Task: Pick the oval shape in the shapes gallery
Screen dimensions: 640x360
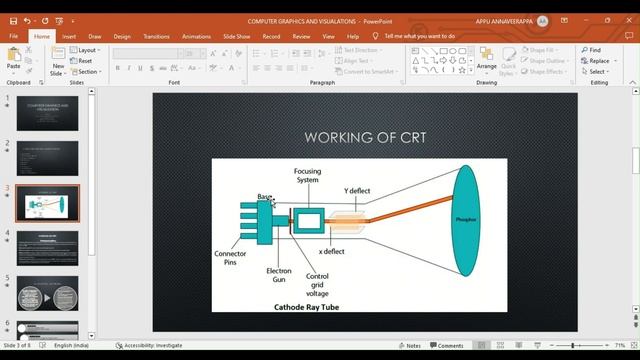Action: (453, 51)
